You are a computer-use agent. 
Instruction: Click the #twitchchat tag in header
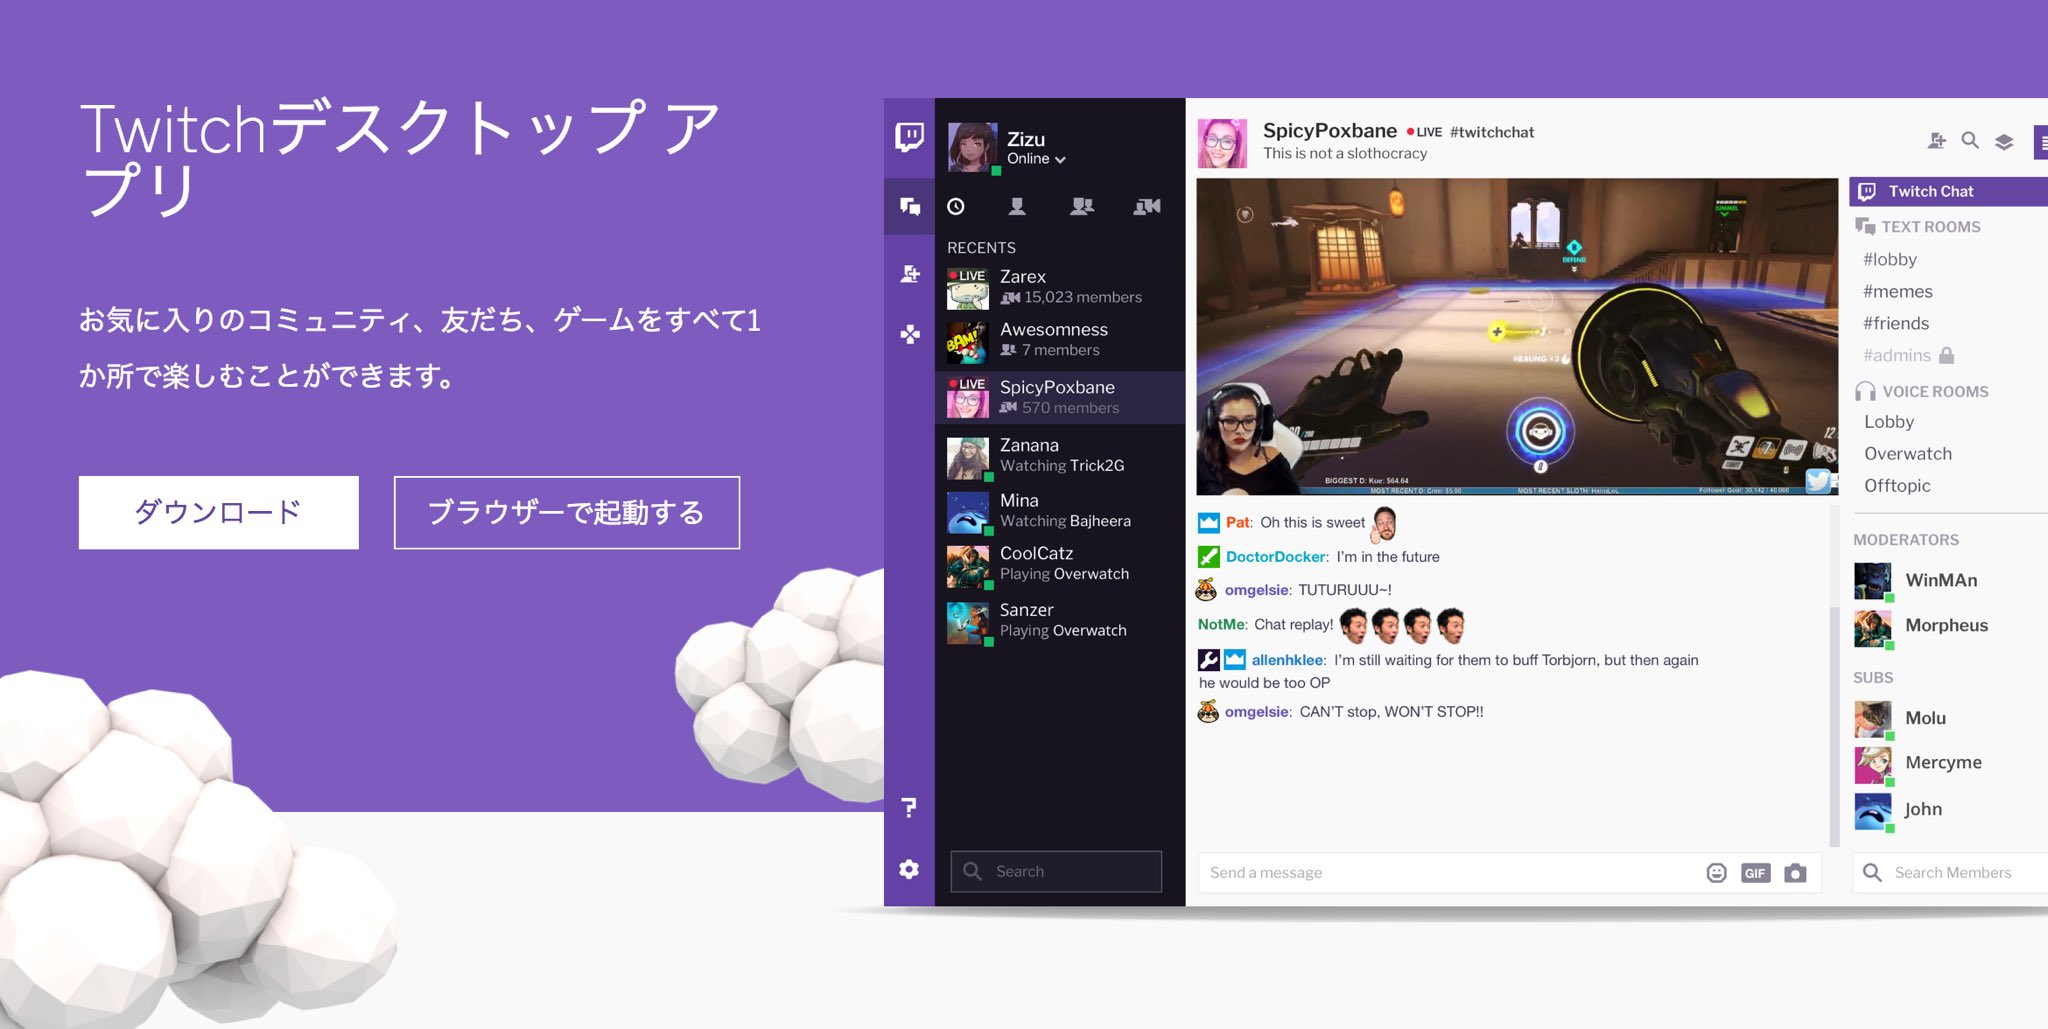pos(1492,132)
